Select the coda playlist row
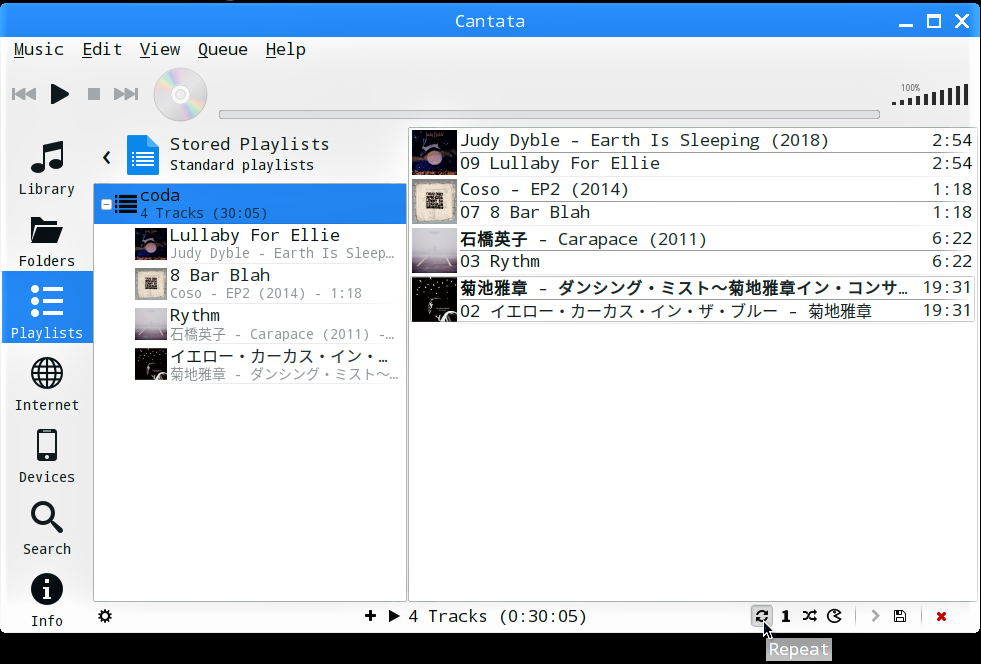Image resolution: width=981 pixels, height=664 pixels. click(x=250, y=203)
